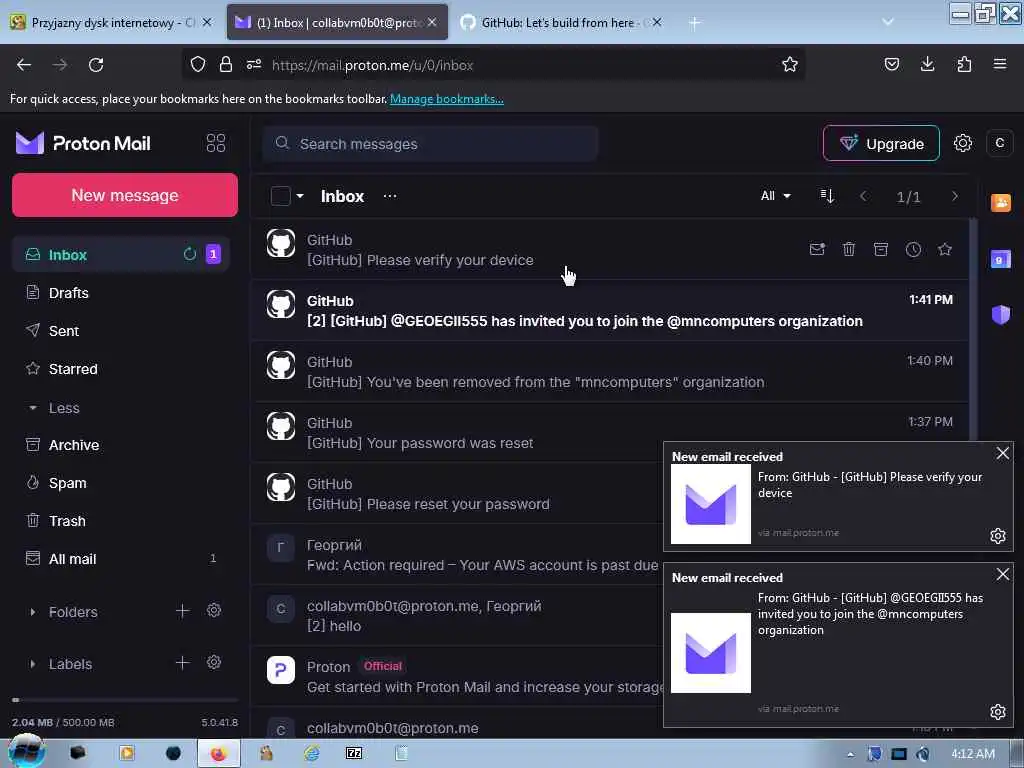Open a new browser tab
This screenshot has width=1024, height=768.
pyautogui.click(x=694, y=23)
